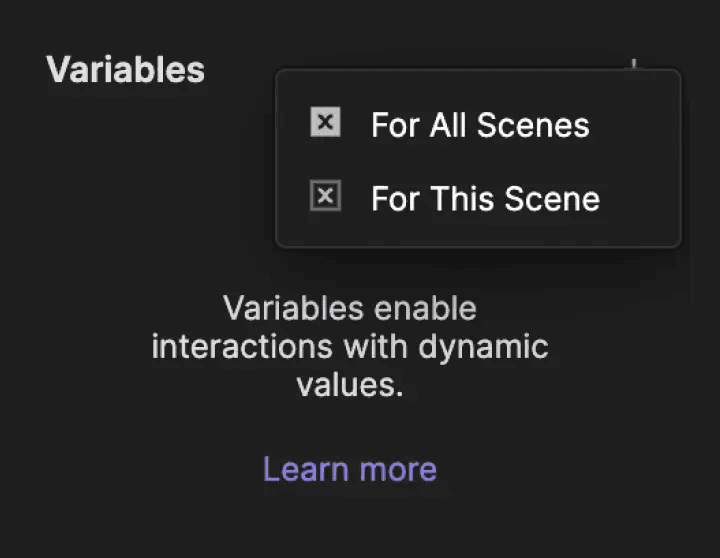This screenshot has height=558, width=720.
Task: Close the menu via the add variable button
Action: pyautogui.click(x=634, y=65)
